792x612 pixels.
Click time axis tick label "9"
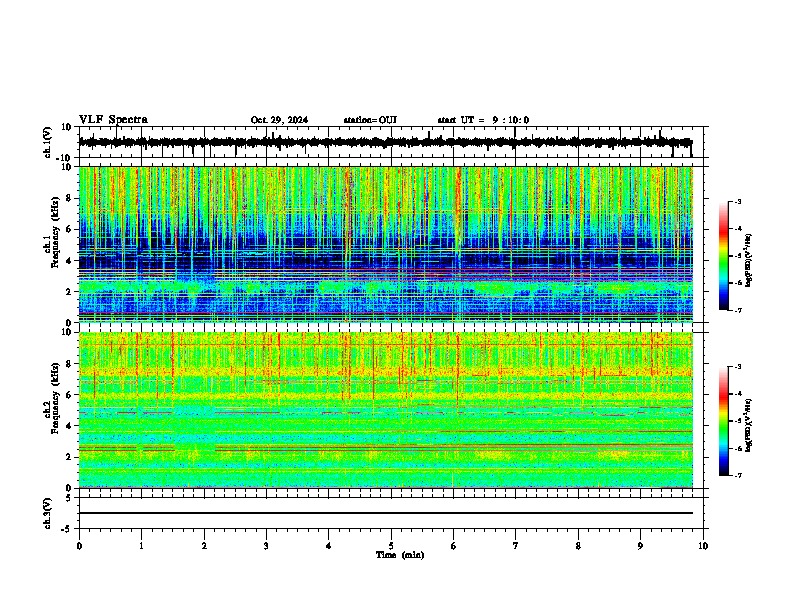(640, 546)
